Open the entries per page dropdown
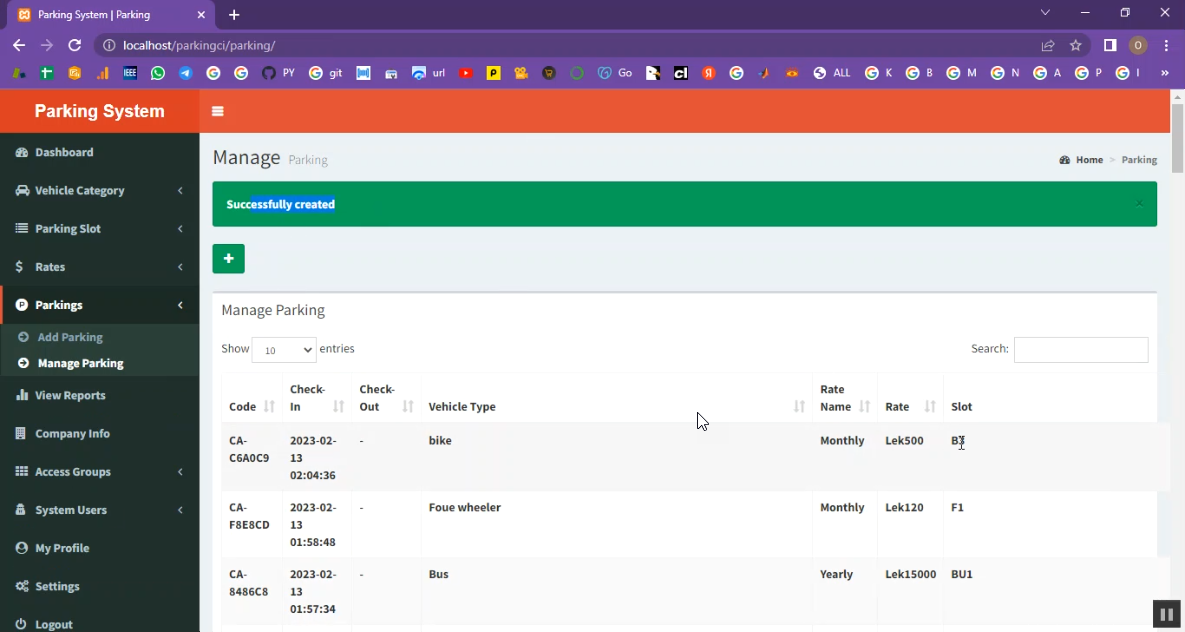 click(284, 350)
